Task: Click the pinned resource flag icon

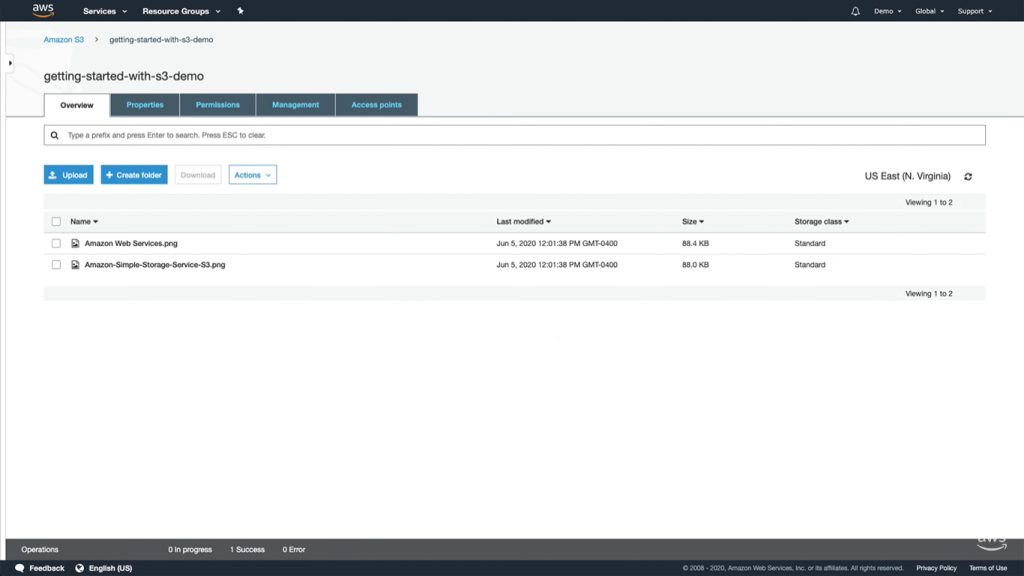Action: click(239, 10)
